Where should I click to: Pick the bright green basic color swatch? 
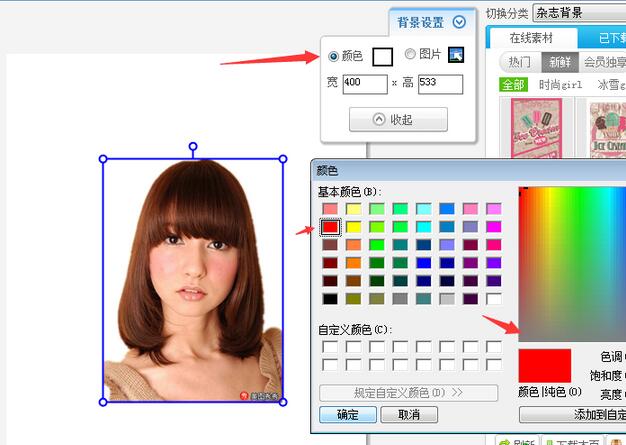pos(376,245)
